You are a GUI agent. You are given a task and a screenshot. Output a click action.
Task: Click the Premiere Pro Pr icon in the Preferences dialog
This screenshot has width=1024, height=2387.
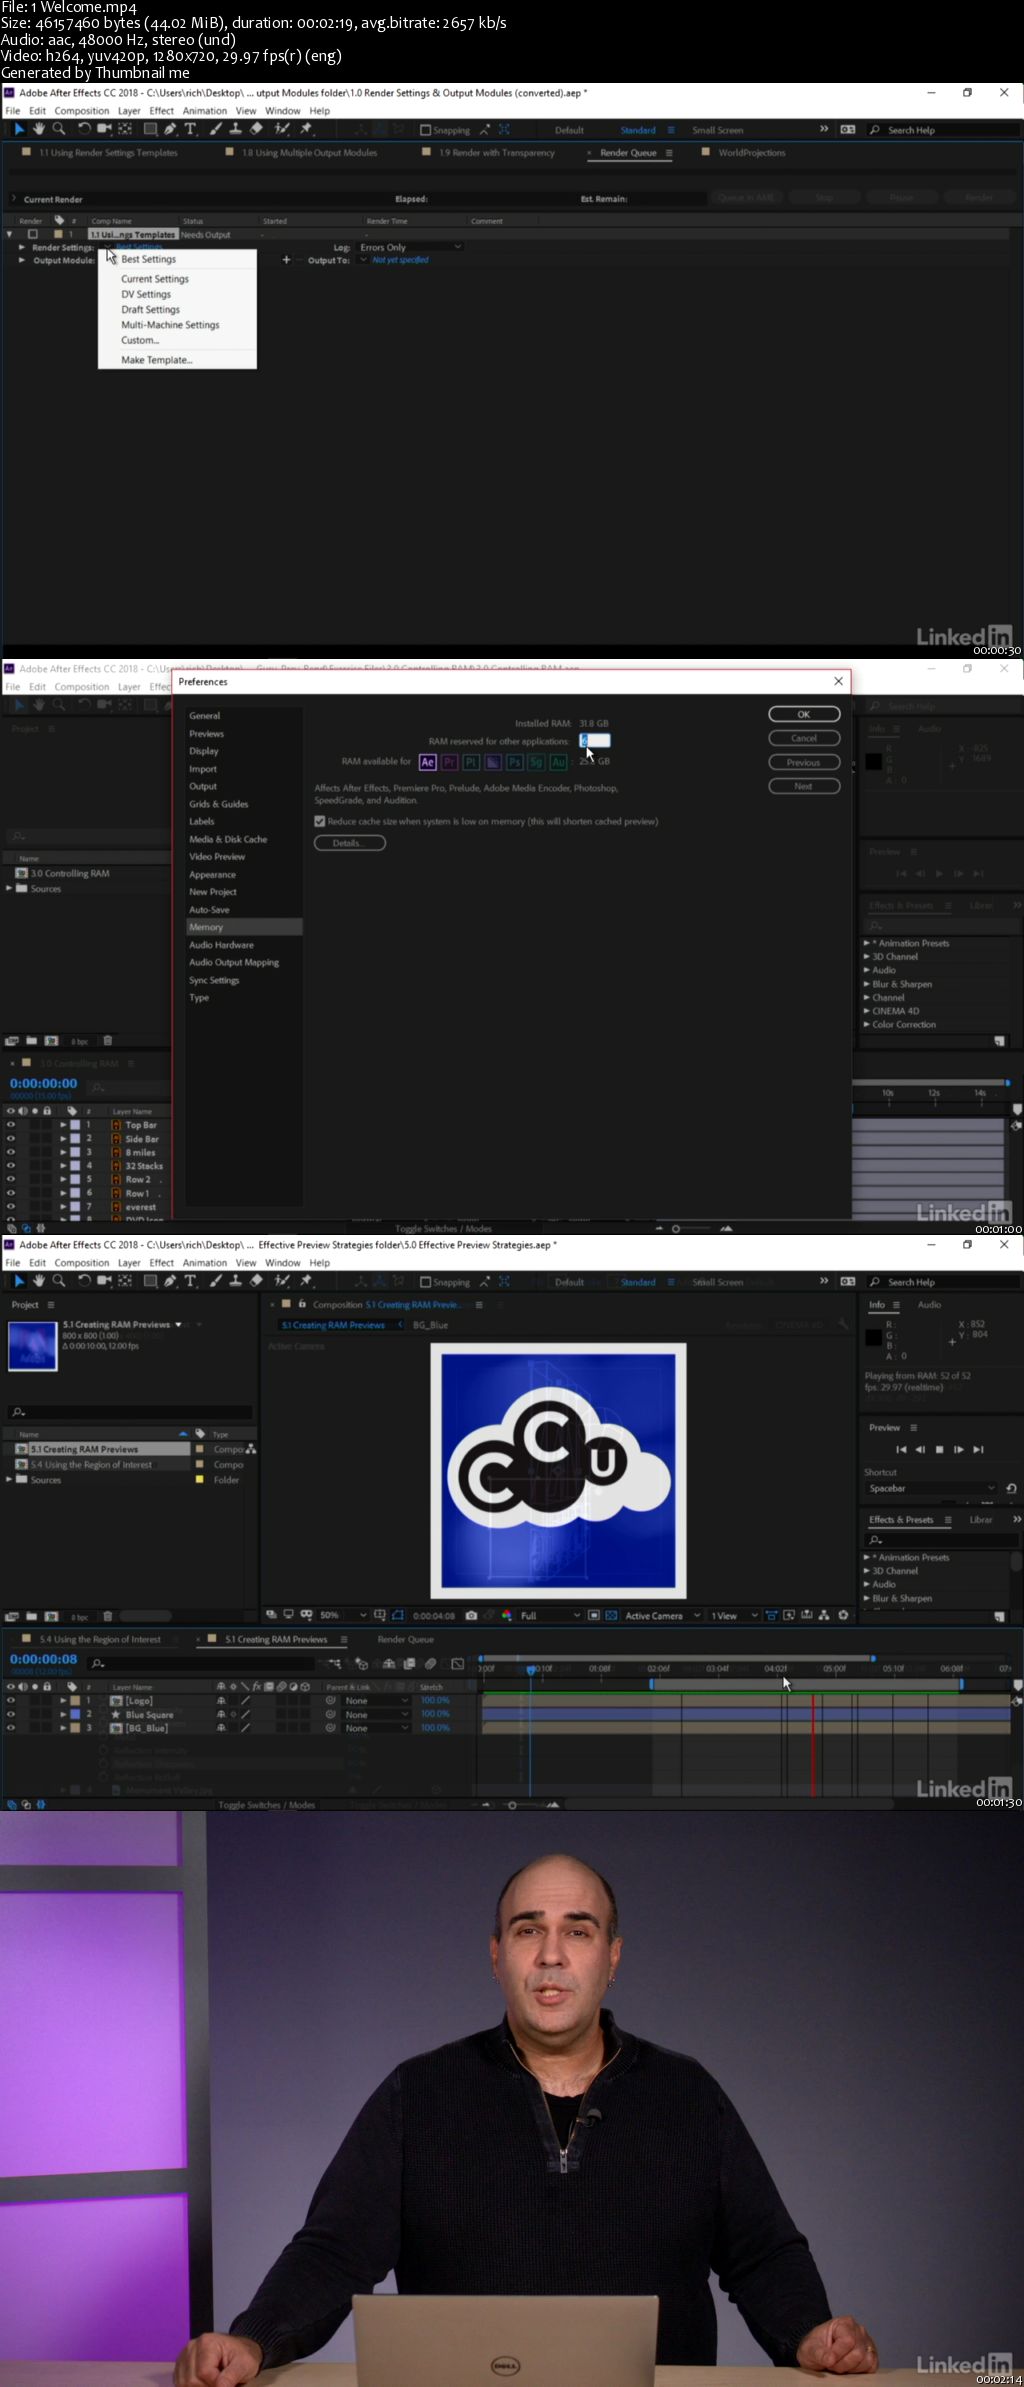(449, 762)
